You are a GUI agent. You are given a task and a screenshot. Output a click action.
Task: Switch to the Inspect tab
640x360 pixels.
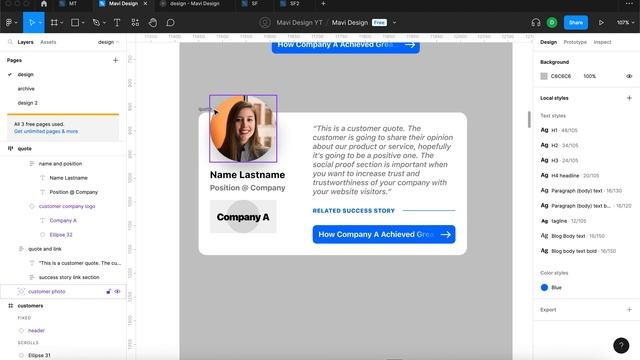tap(602, 42)
